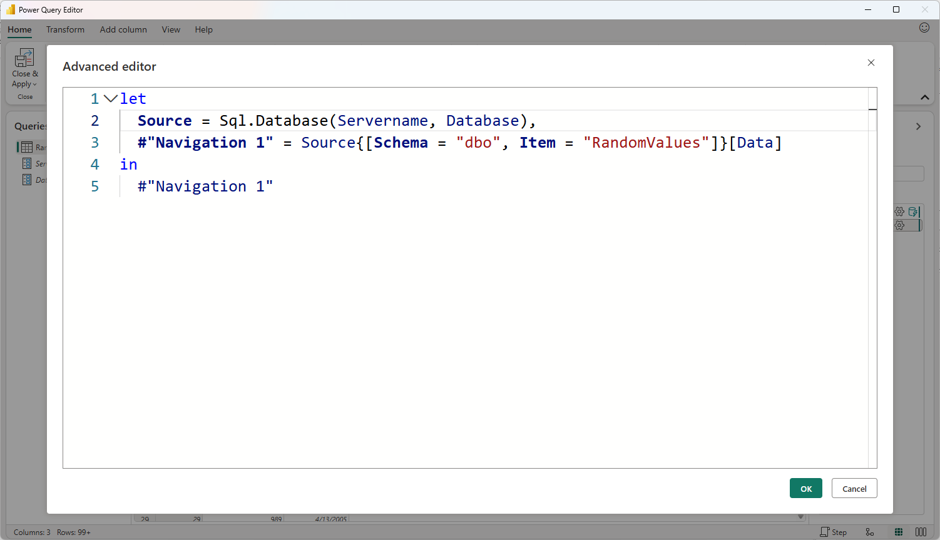Viewport: 940px width, 540px height.
Task: Switch to column schema view icon
Action: click(921, 532)
